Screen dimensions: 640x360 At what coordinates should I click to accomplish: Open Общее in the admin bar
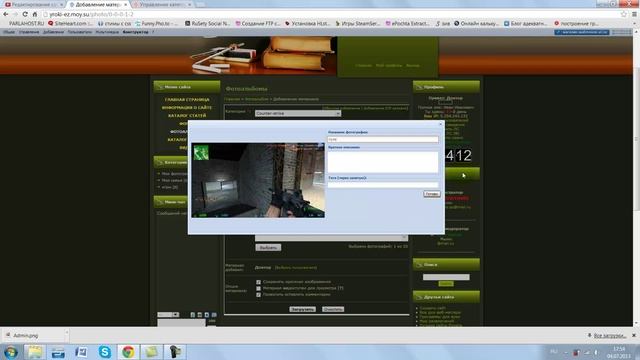pyautogui.click(x=9, y=32)
